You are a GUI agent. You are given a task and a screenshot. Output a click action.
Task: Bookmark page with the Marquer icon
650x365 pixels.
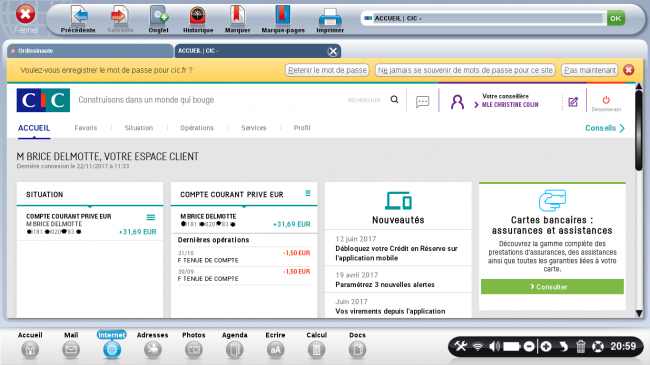click(x=238, y=16)
